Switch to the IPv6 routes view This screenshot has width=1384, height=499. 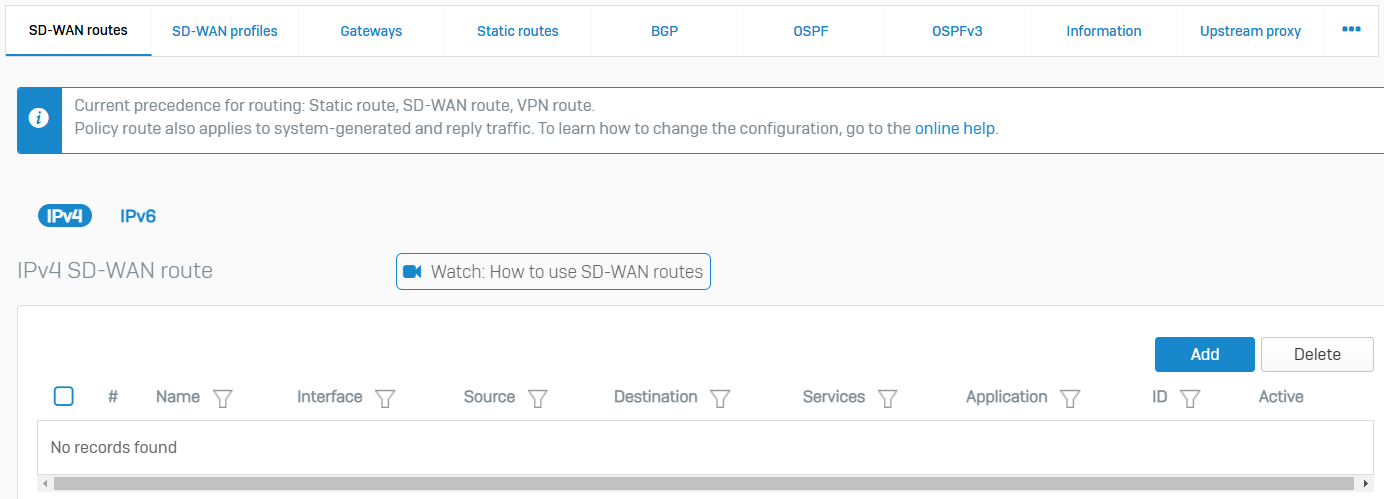point(138,216)
